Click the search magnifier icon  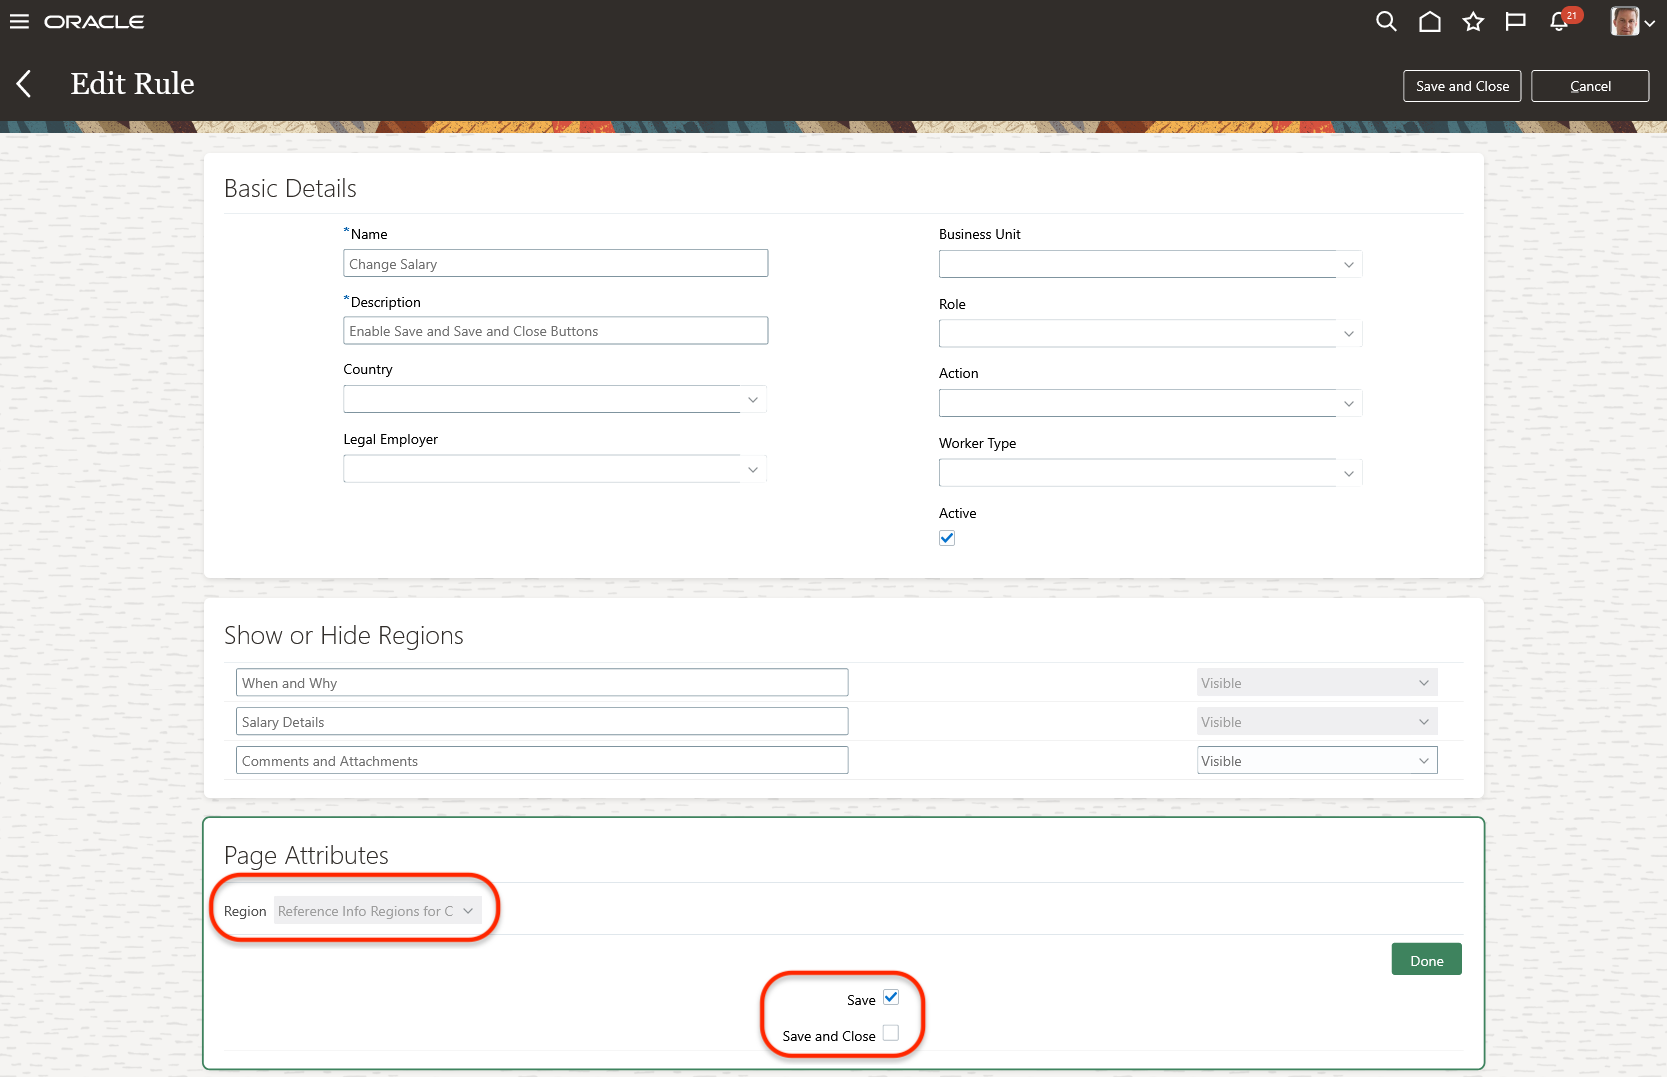(x=1385, y=22)
